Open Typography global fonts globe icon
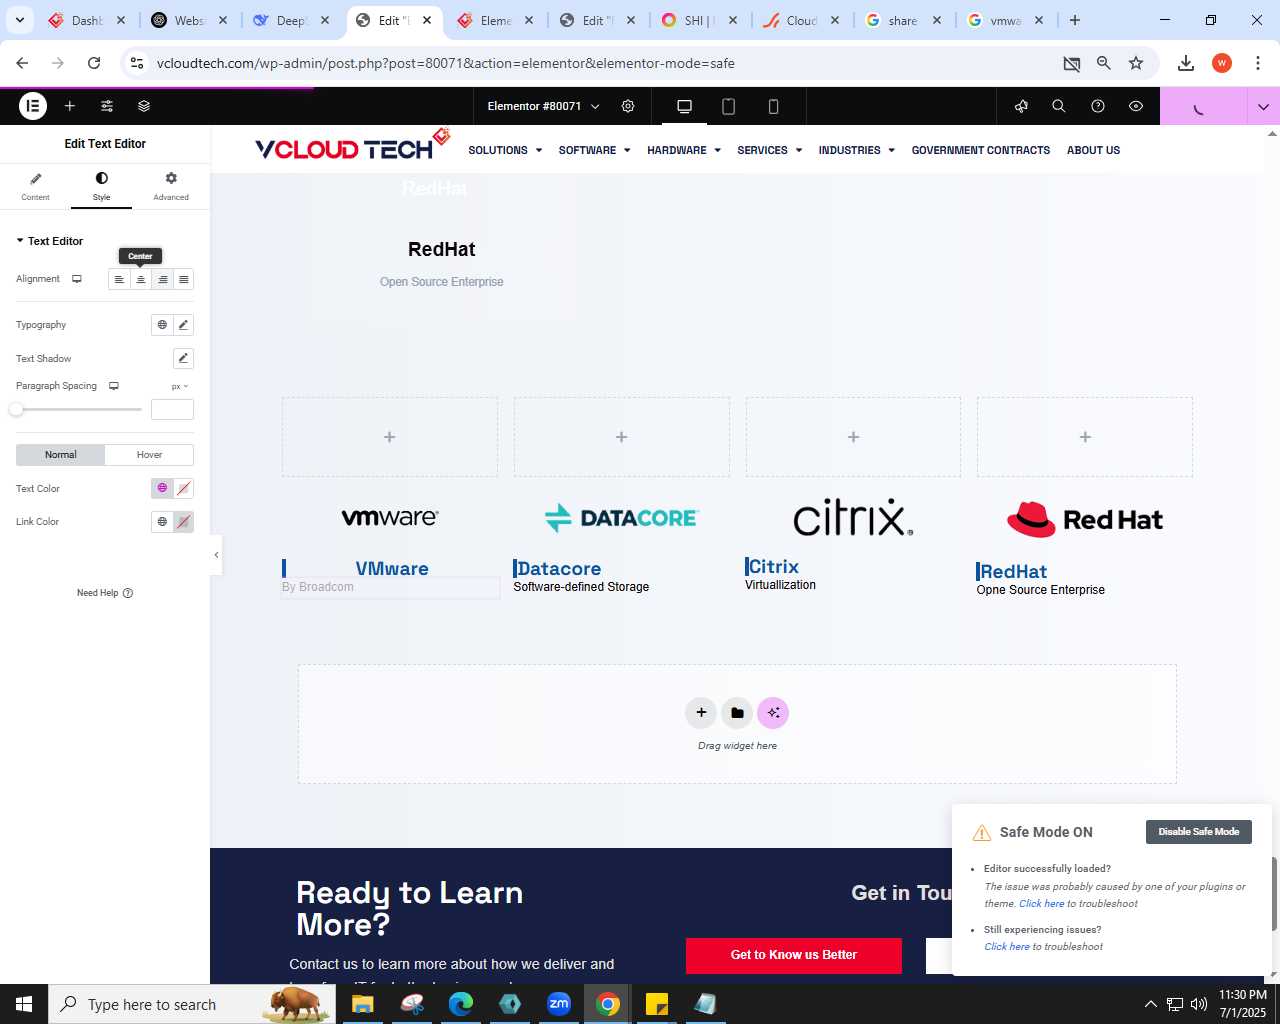Image resolution: width=1280 pixels, height=1024 pixels. pyautogui.click(x=162, y=325)
